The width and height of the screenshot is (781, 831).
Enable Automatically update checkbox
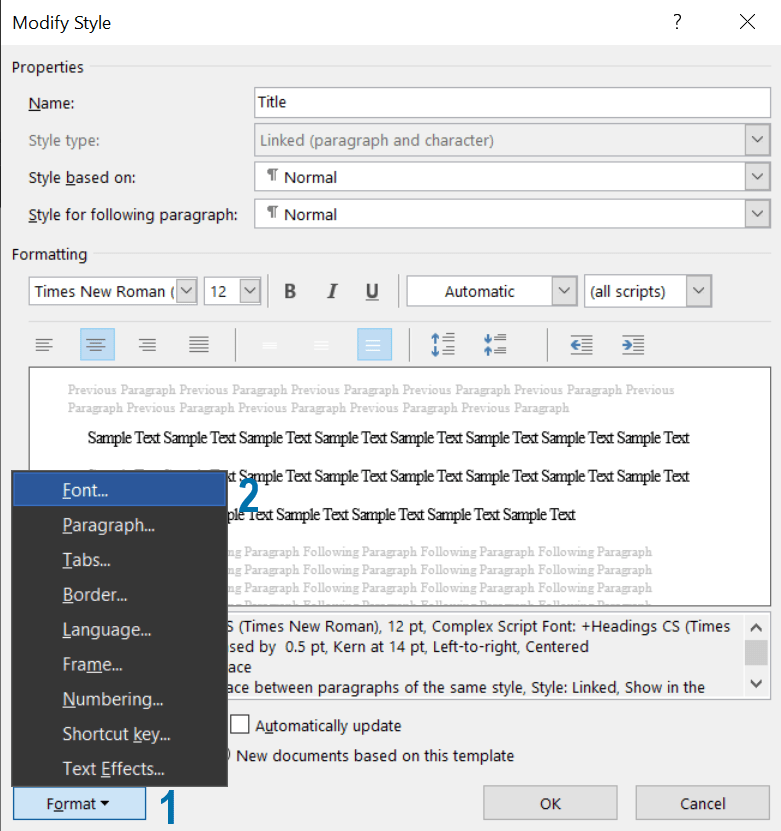click(x=240, y=725)
